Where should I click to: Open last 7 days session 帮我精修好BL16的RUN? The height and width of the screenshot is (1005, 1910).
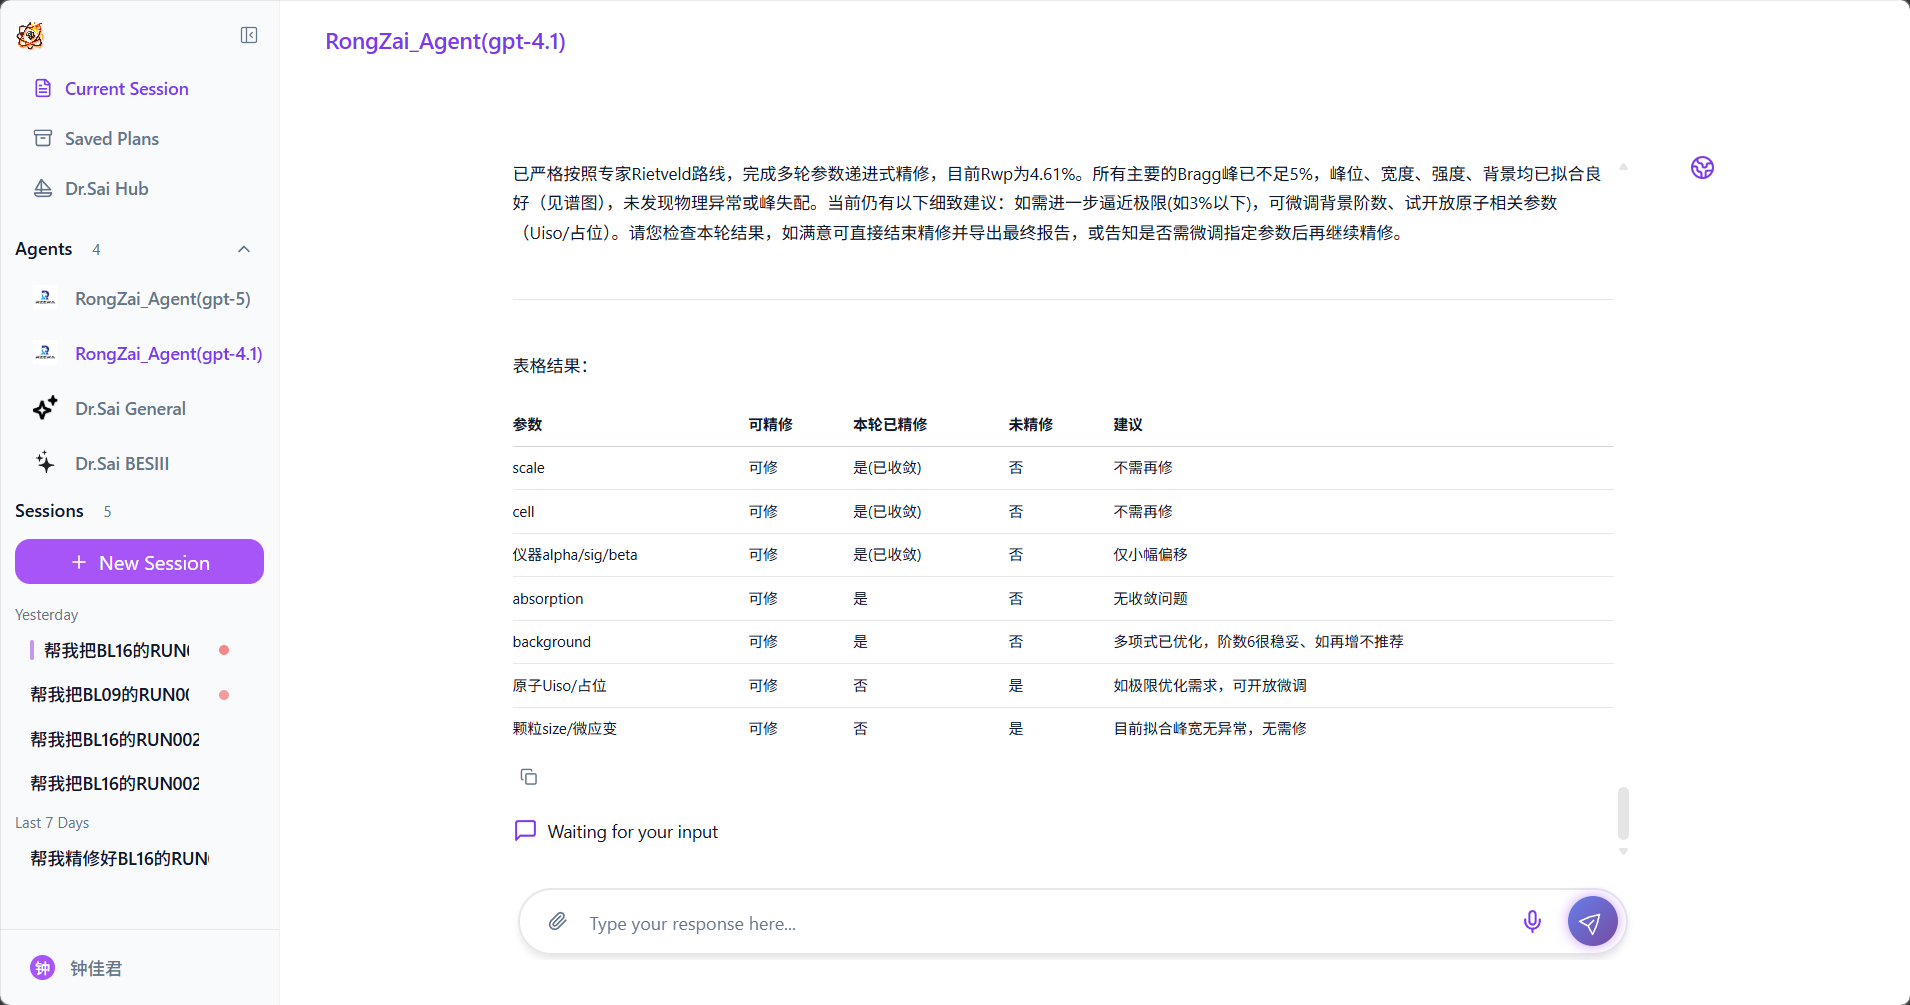[119, 859]
